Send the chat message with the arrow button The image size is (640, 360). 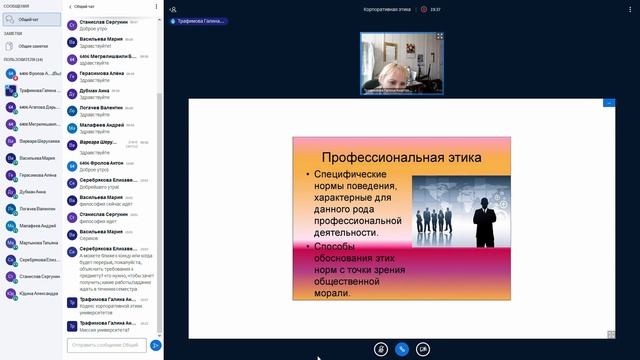156,345
